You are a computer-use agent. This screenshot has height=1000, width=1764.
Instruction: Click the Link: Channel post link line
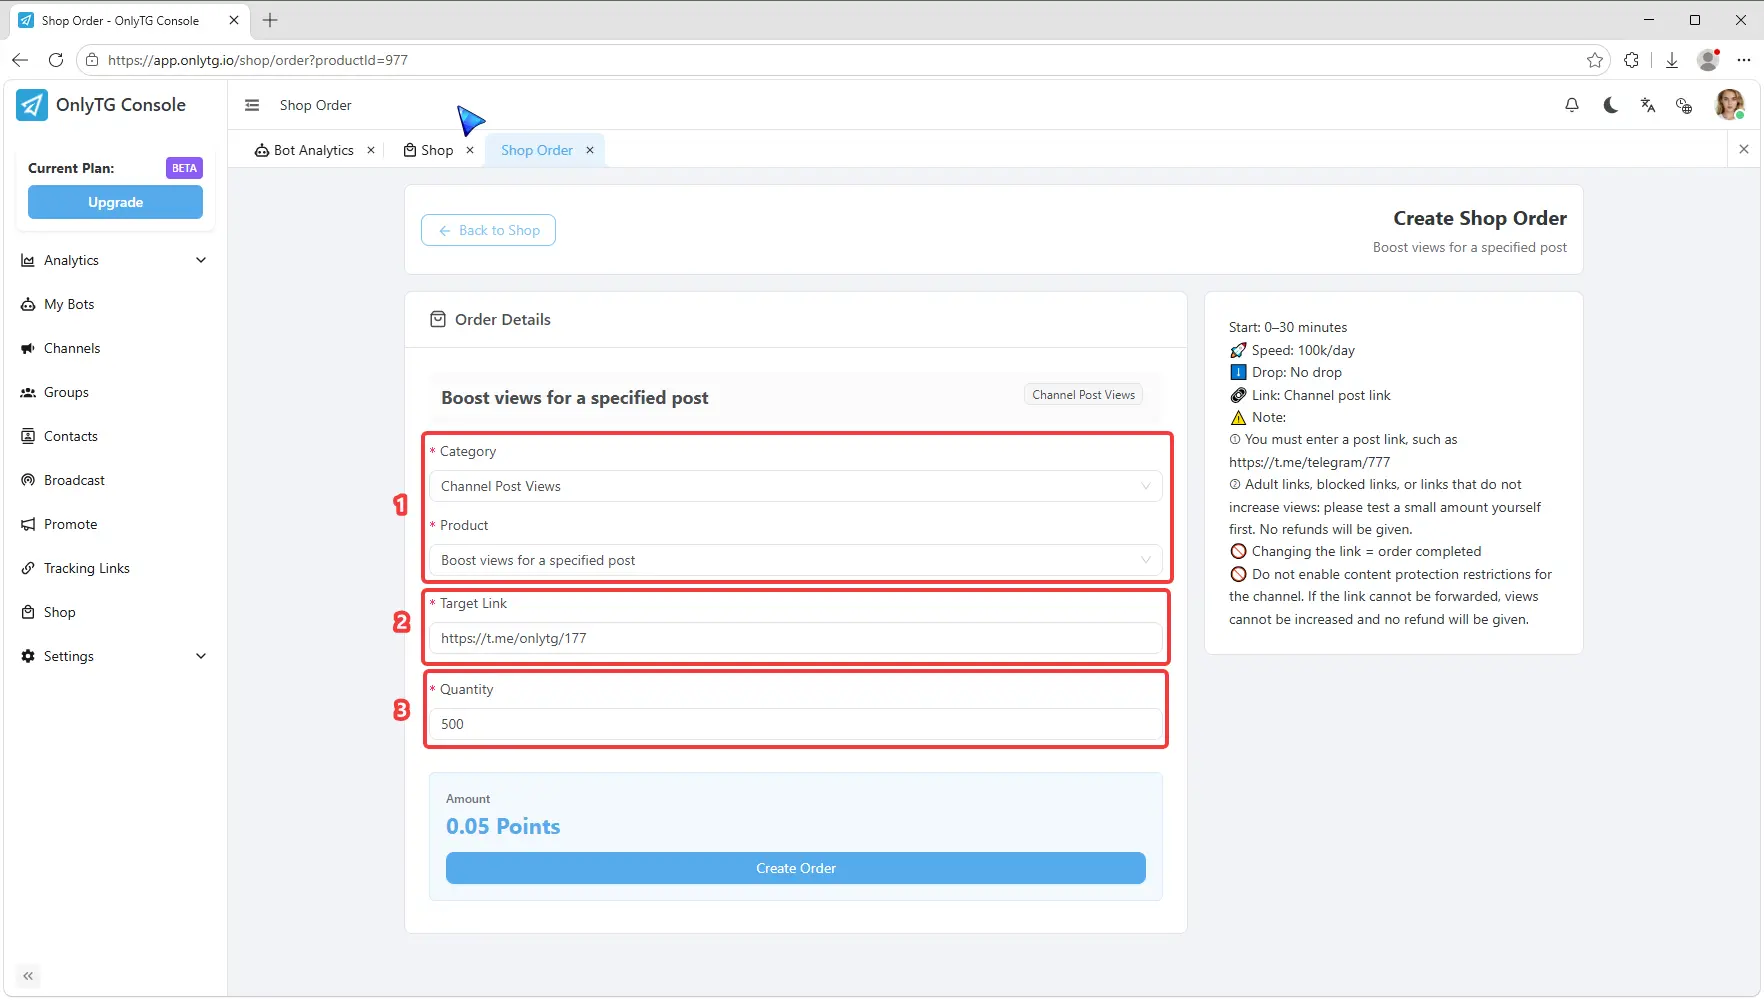[1310, 395]
